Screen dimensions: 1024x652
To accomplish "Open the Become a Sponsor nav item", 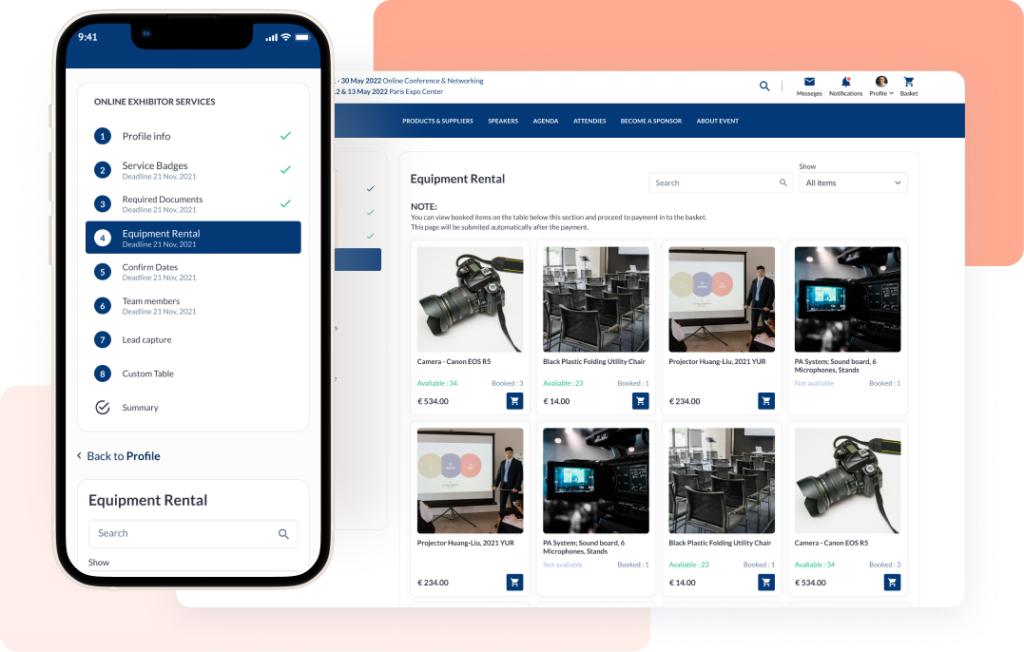I will 651,121.
